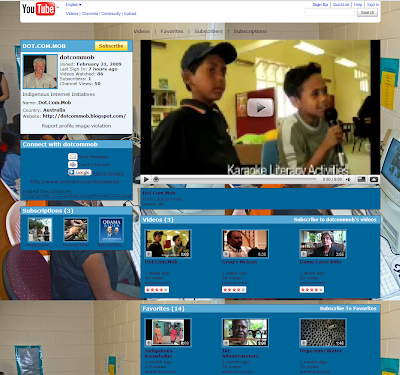Open the English language dropdown
The height and width of the screenshot is (375, 400).
pos(73,5)
